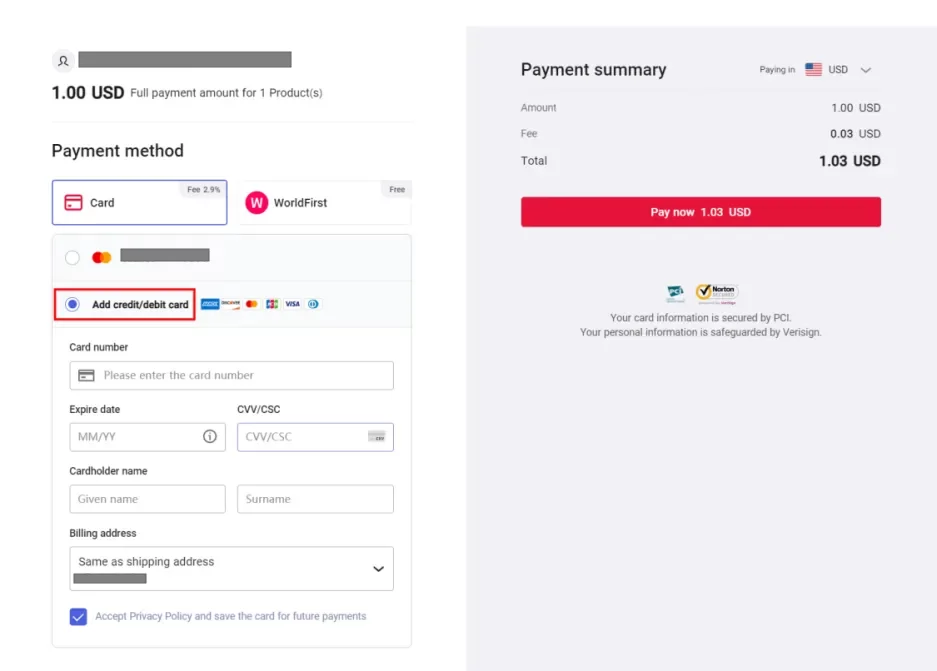Click the Given name field

(147, 499)
